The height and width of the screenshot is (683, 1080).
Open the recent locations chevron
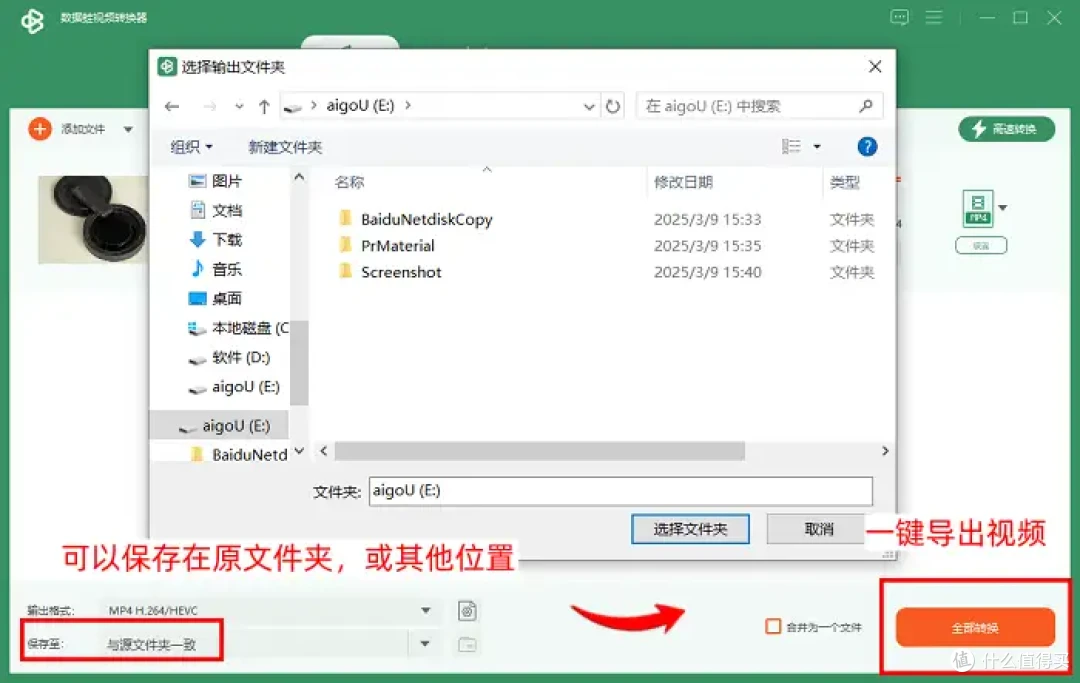[239, 106]
